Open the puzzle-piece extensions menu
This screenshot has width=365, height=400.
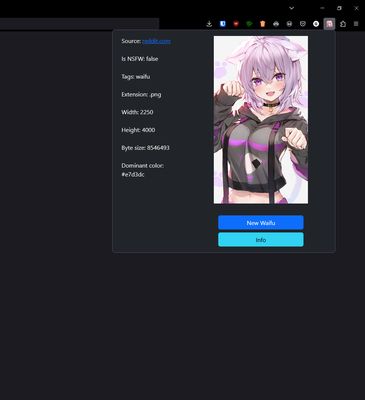point(343,24)
